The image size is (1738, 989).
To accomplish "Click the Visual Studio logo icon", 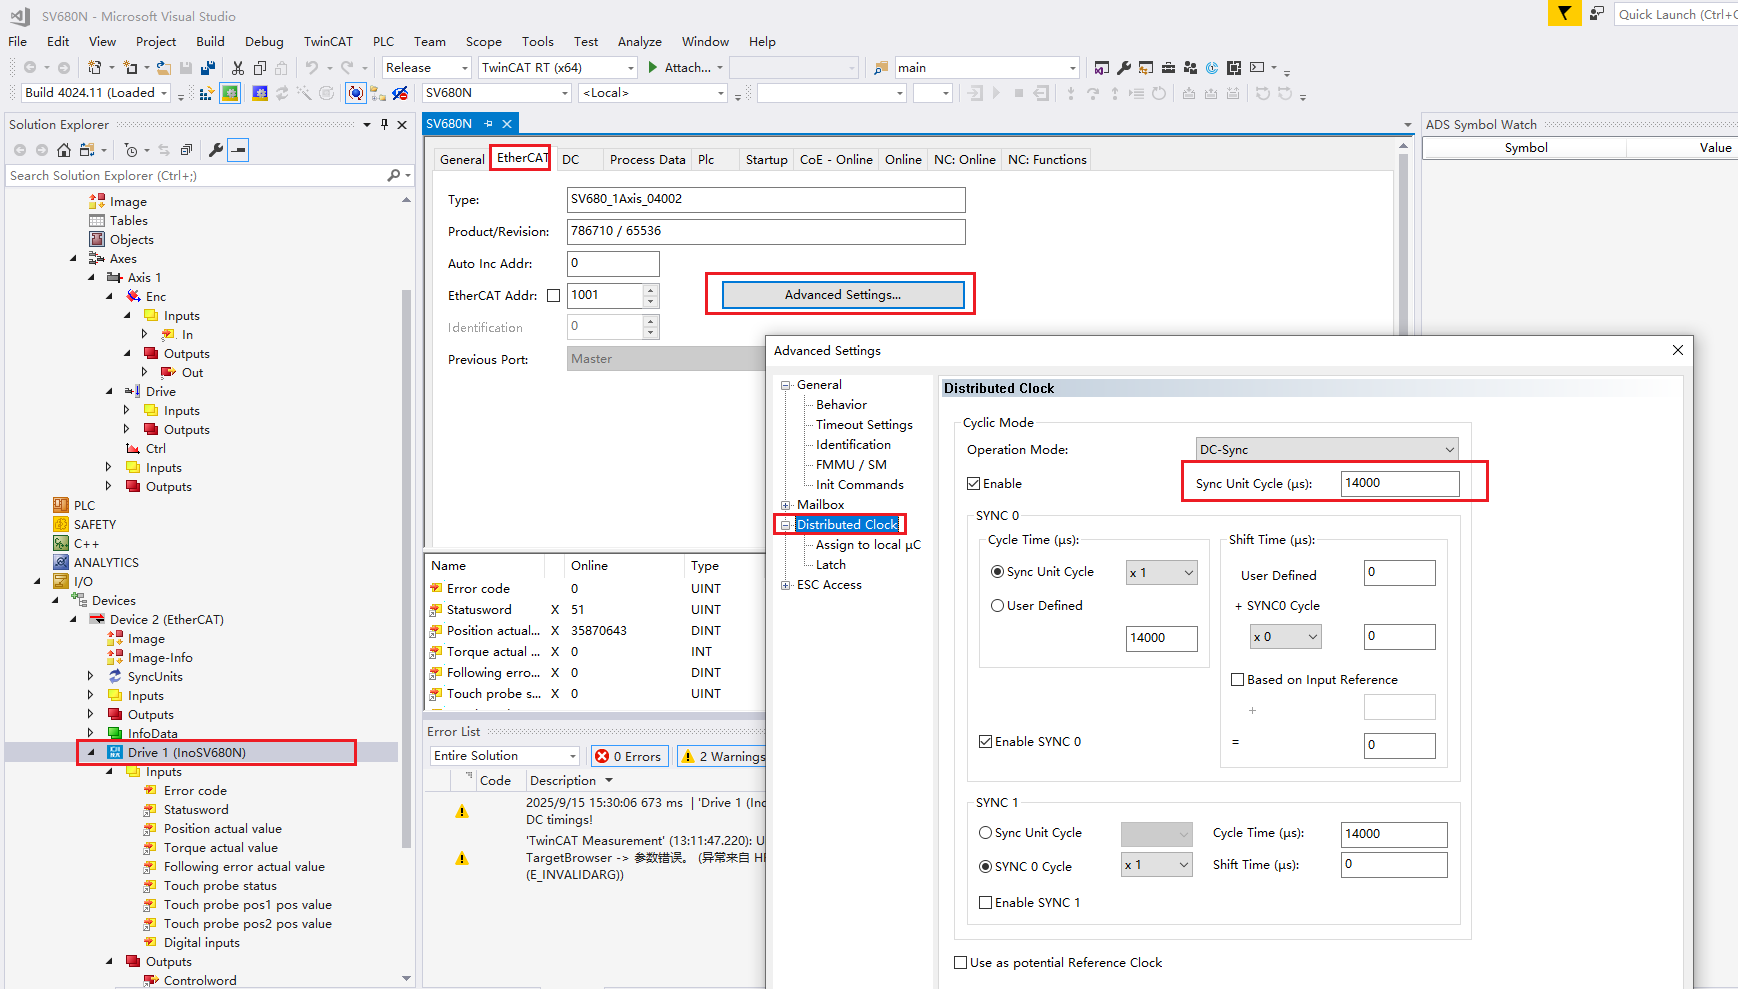I will tap(20, 16).
